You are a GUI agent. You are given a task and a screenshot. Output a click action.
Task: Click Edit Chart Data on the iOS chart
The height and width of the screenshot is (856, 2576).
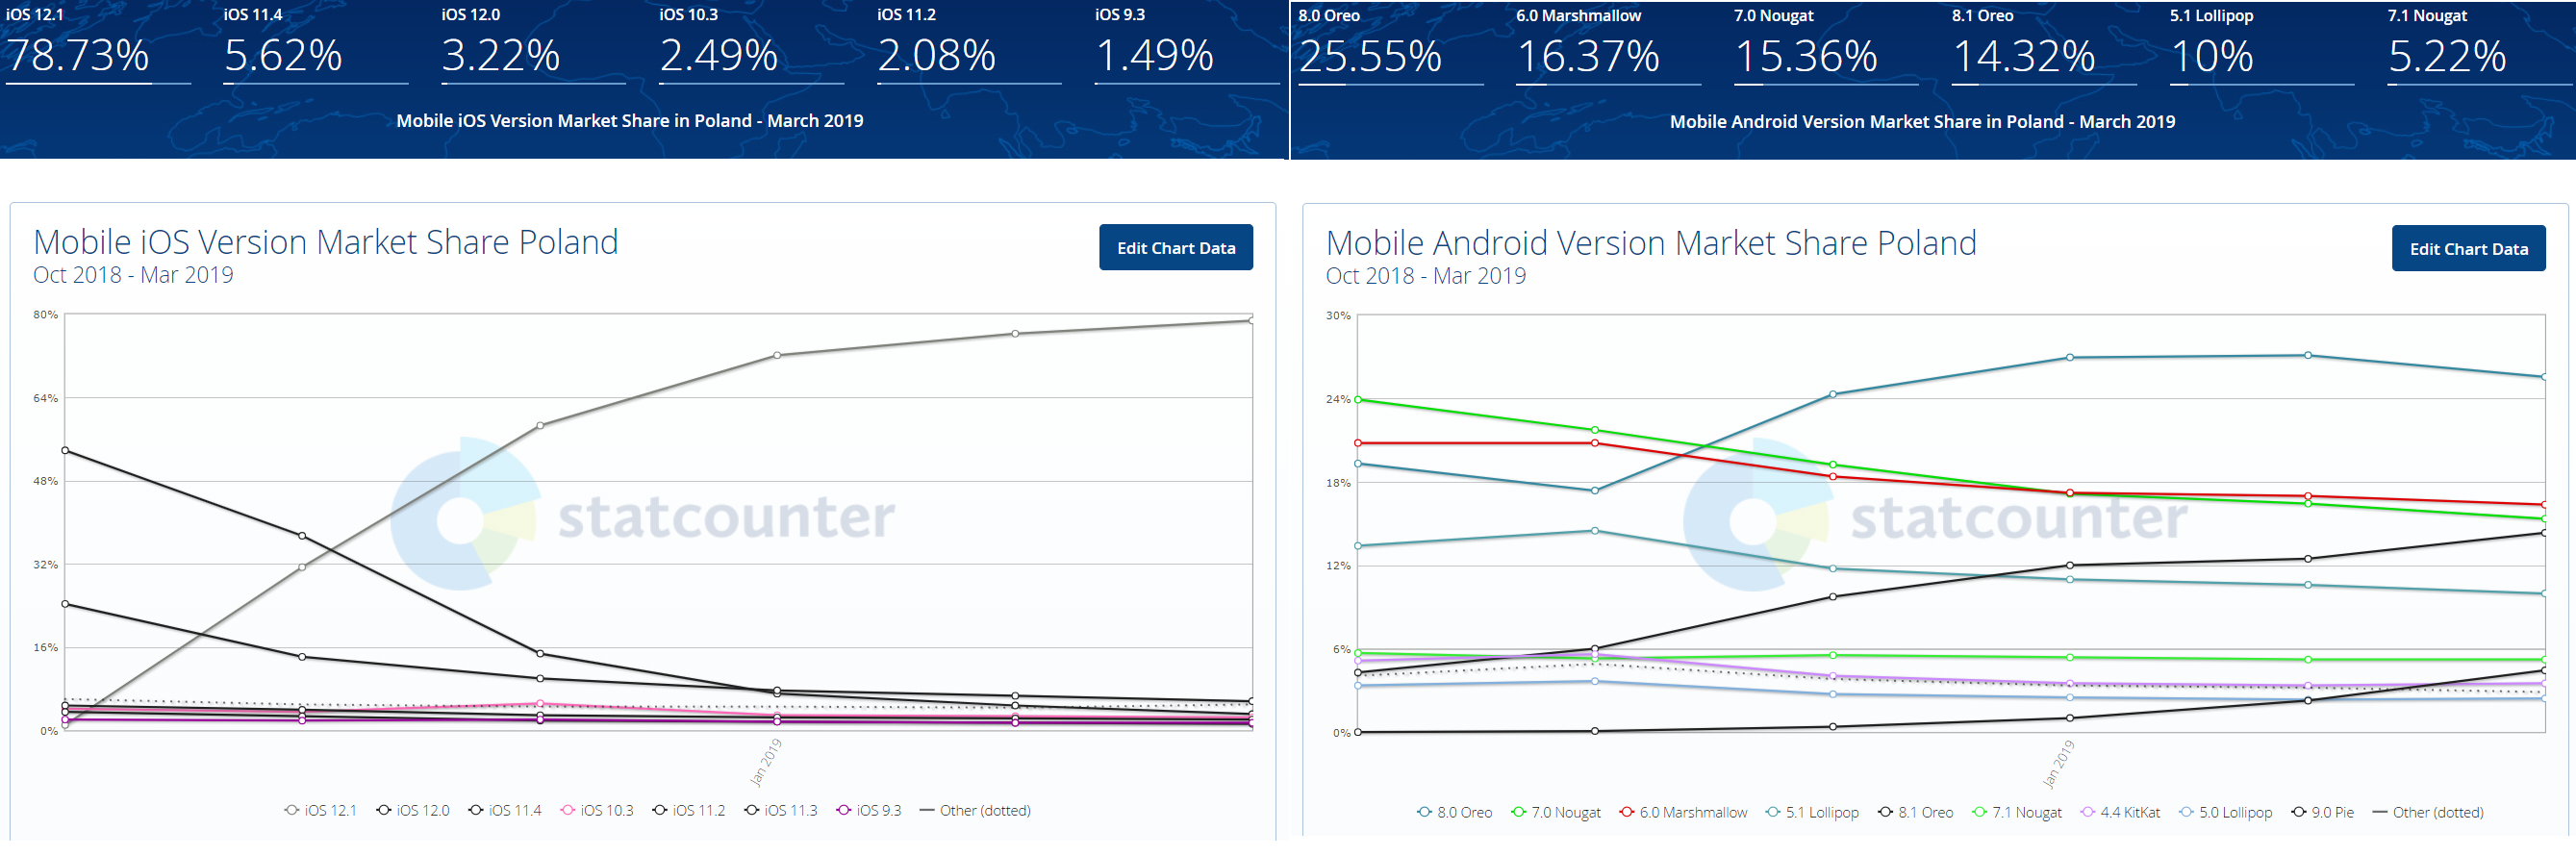[x=1175, y=248]
